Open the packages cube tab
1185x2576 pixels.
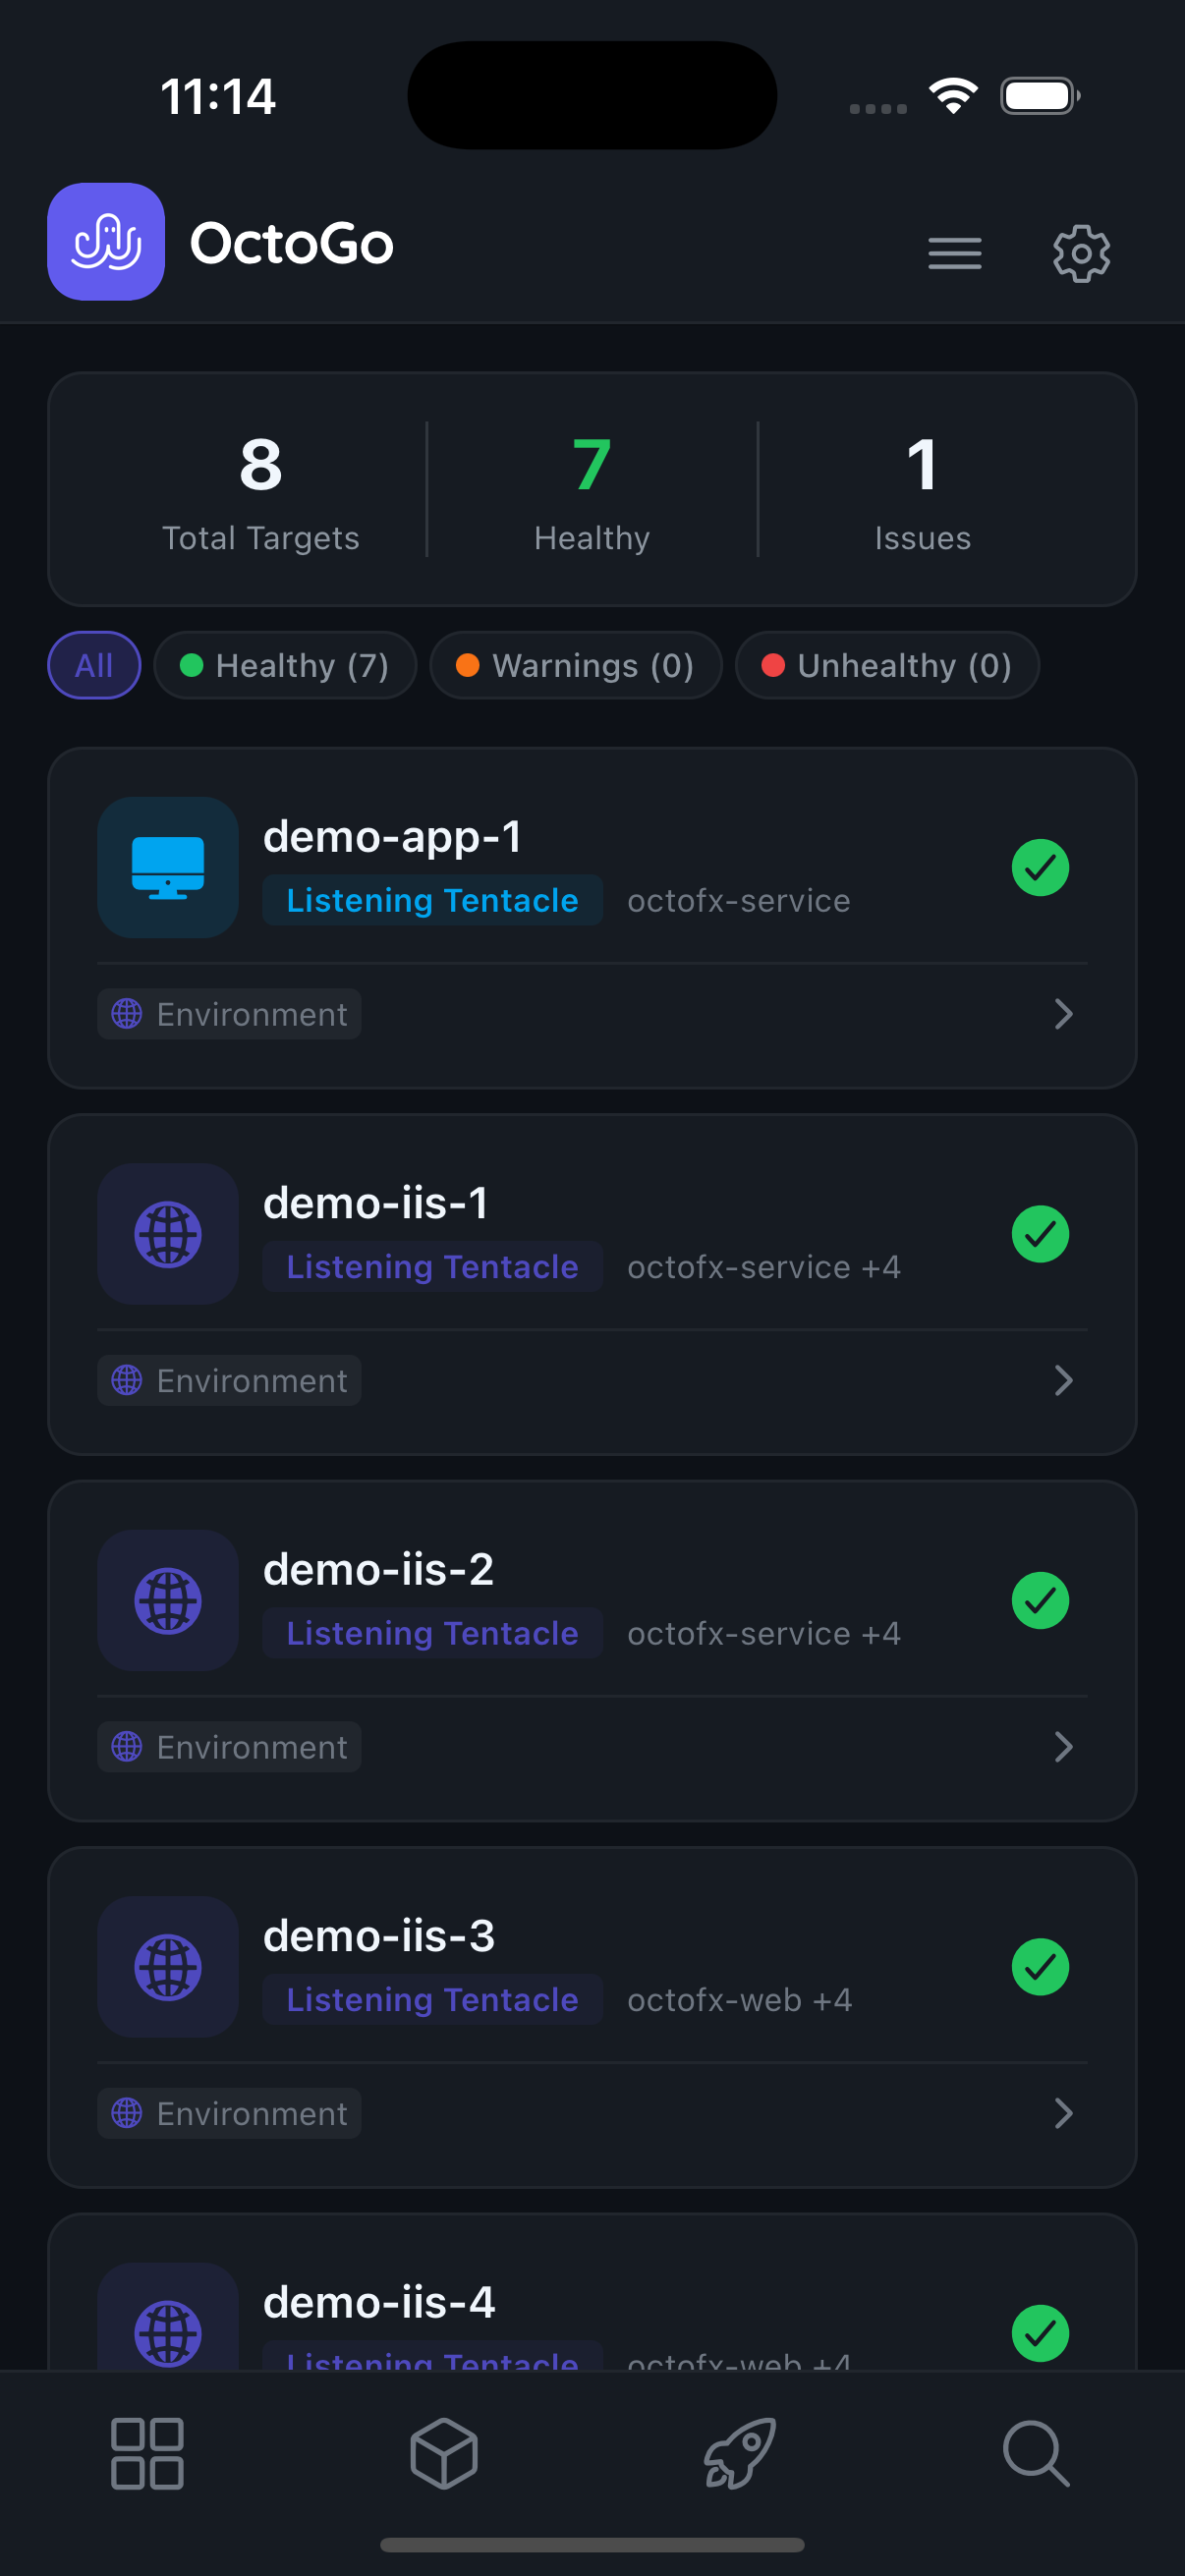[x=443, y=2453]
